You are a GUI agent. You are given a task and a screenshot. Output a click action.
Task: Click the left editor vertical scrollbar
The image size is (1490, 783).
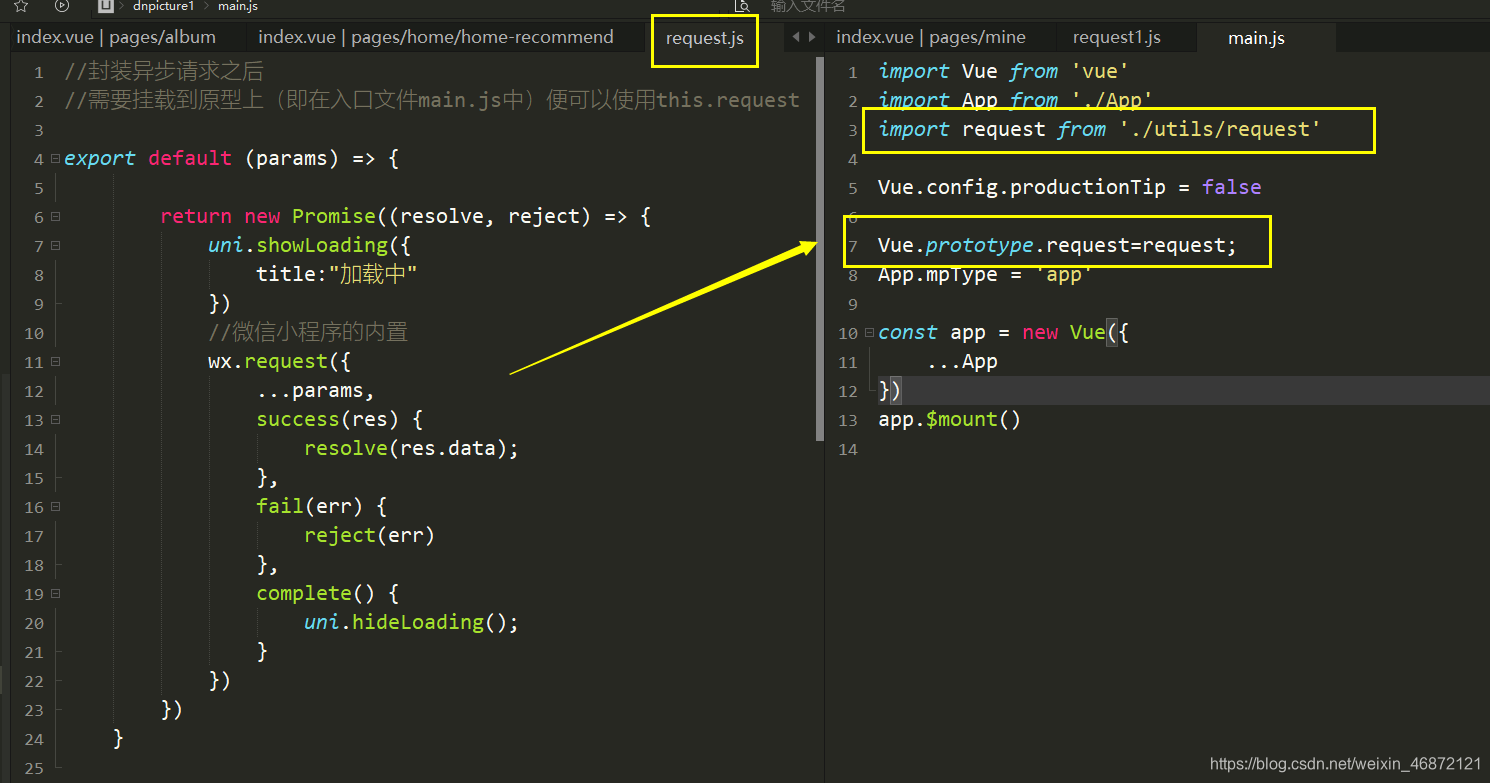[820, 250]
